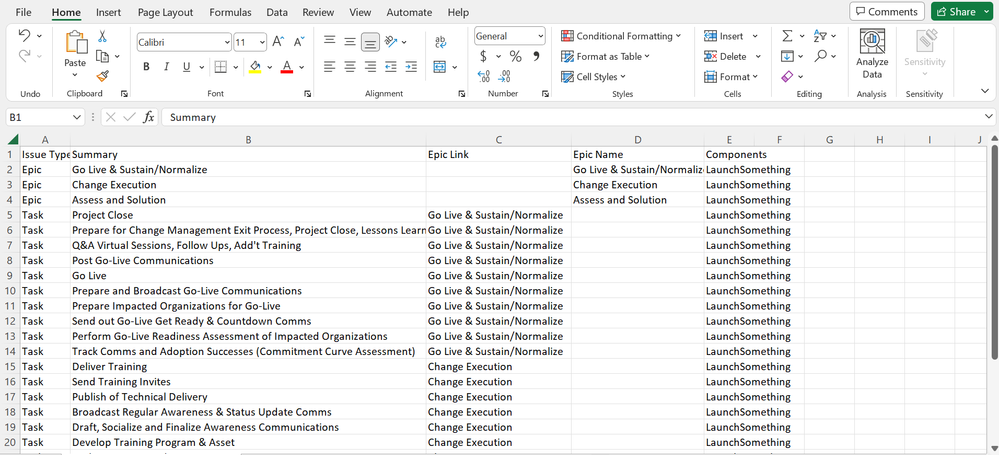Click the Borders icon
This screenshot has width=999, height=455.
click(x=220, y=67)
